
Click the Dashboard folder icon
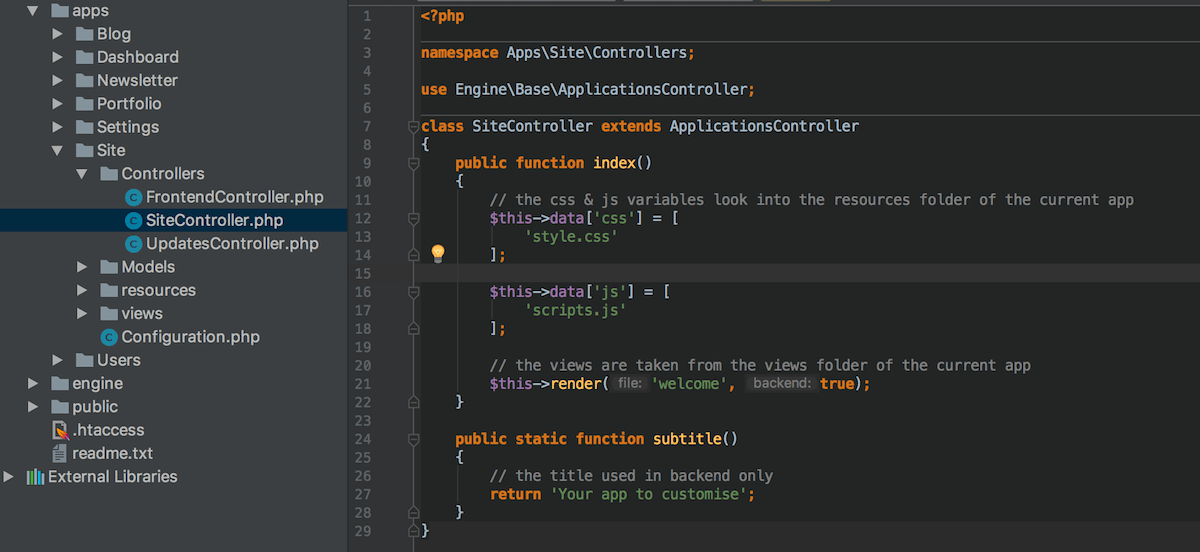[x=84, y=57]
